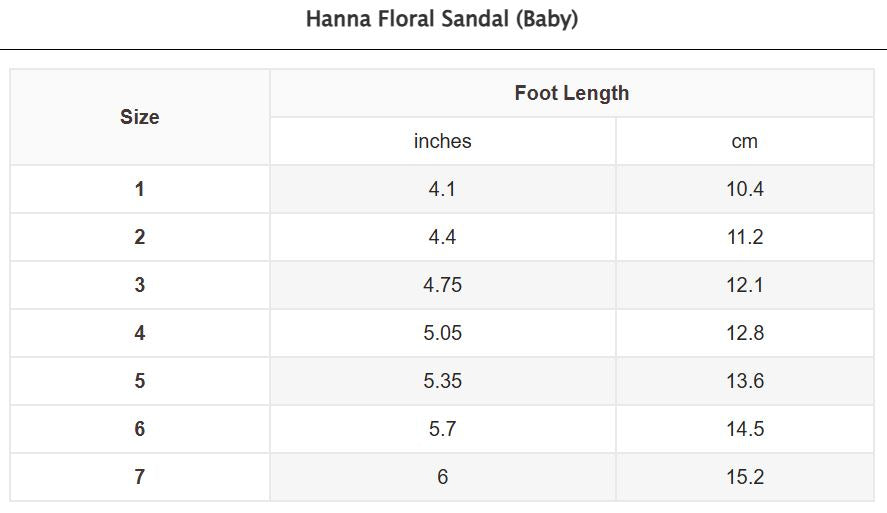Select size 1 row label
The image size is (887, 513).
pyautogui.click(x=140, y=189)
